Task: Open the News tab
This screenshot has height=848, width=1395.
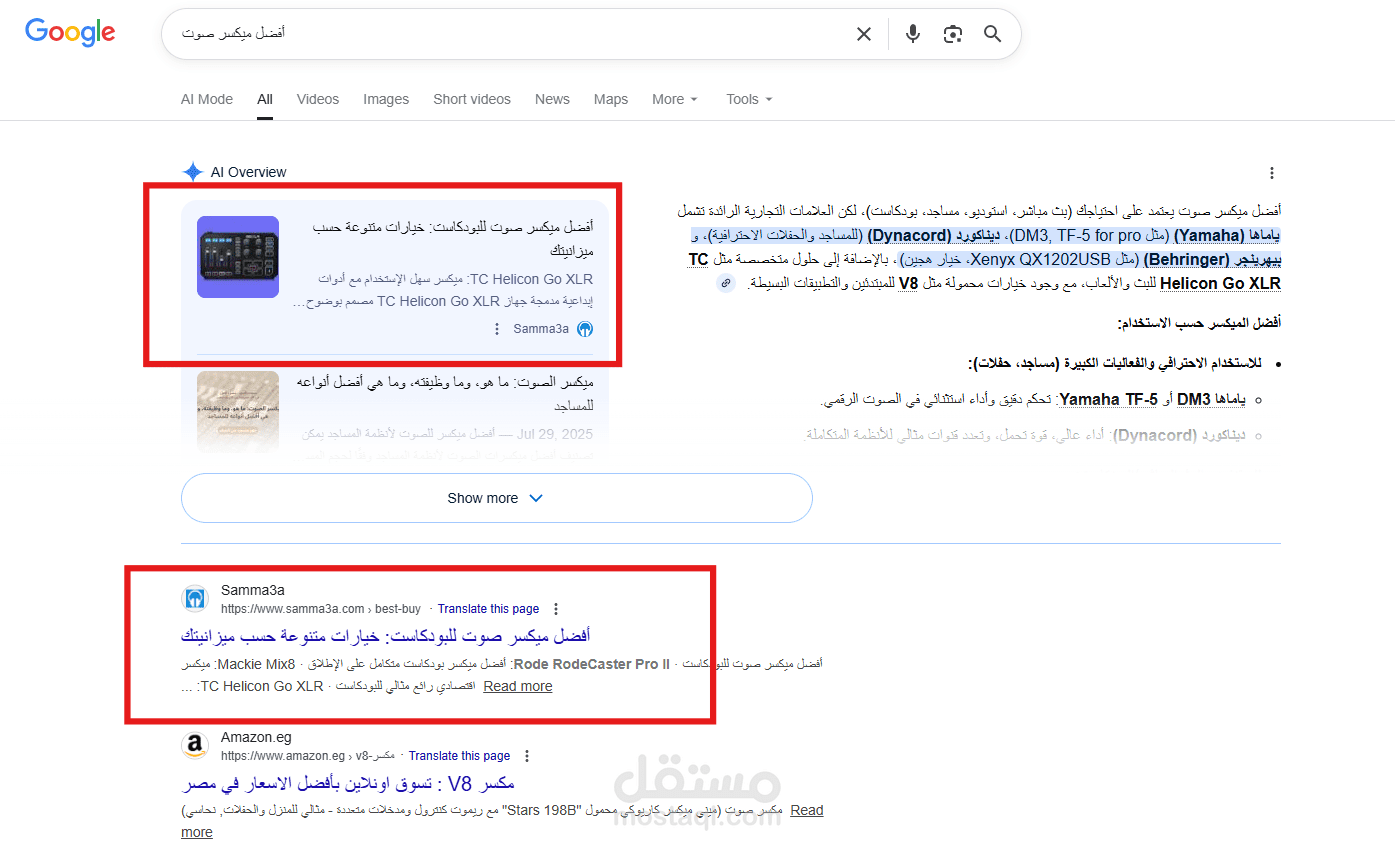Action: click(x=552, y=99)
